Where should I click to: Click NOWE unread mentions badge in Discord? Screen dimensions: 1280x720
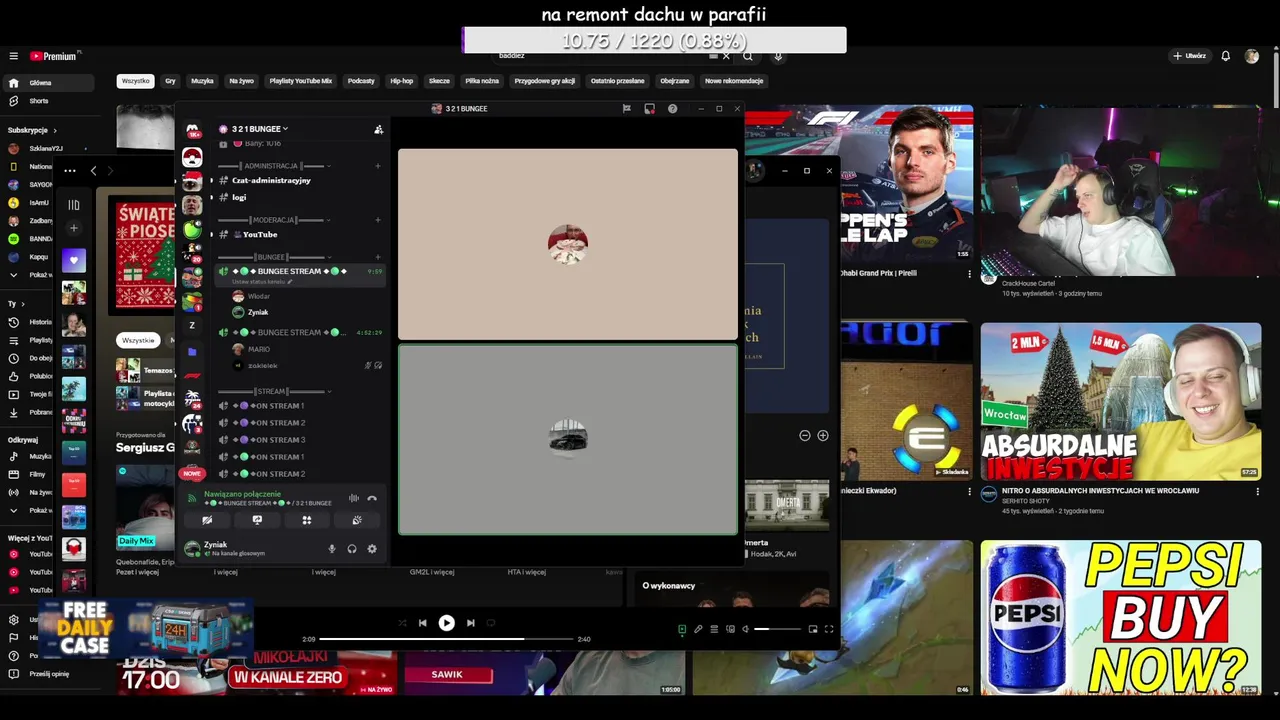coord(192,474)
